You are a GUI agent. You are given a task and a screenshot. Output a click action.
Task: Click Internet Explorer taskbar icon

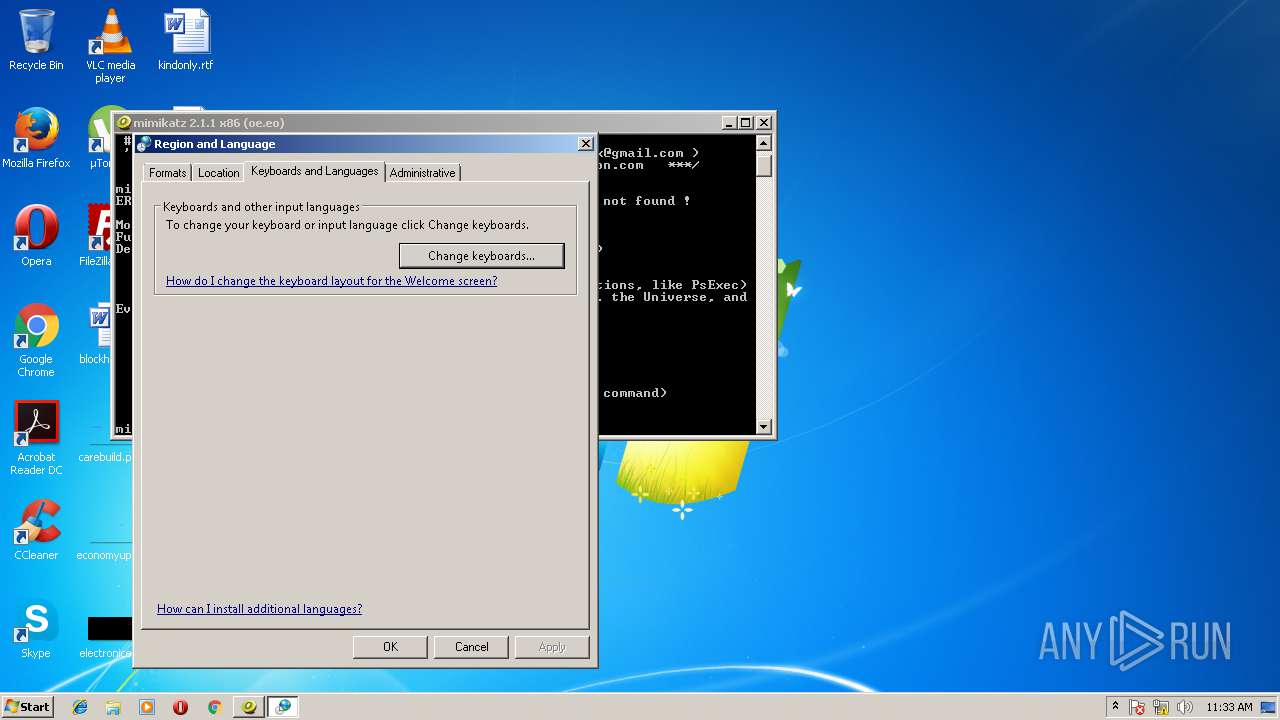tap(80, 707)
